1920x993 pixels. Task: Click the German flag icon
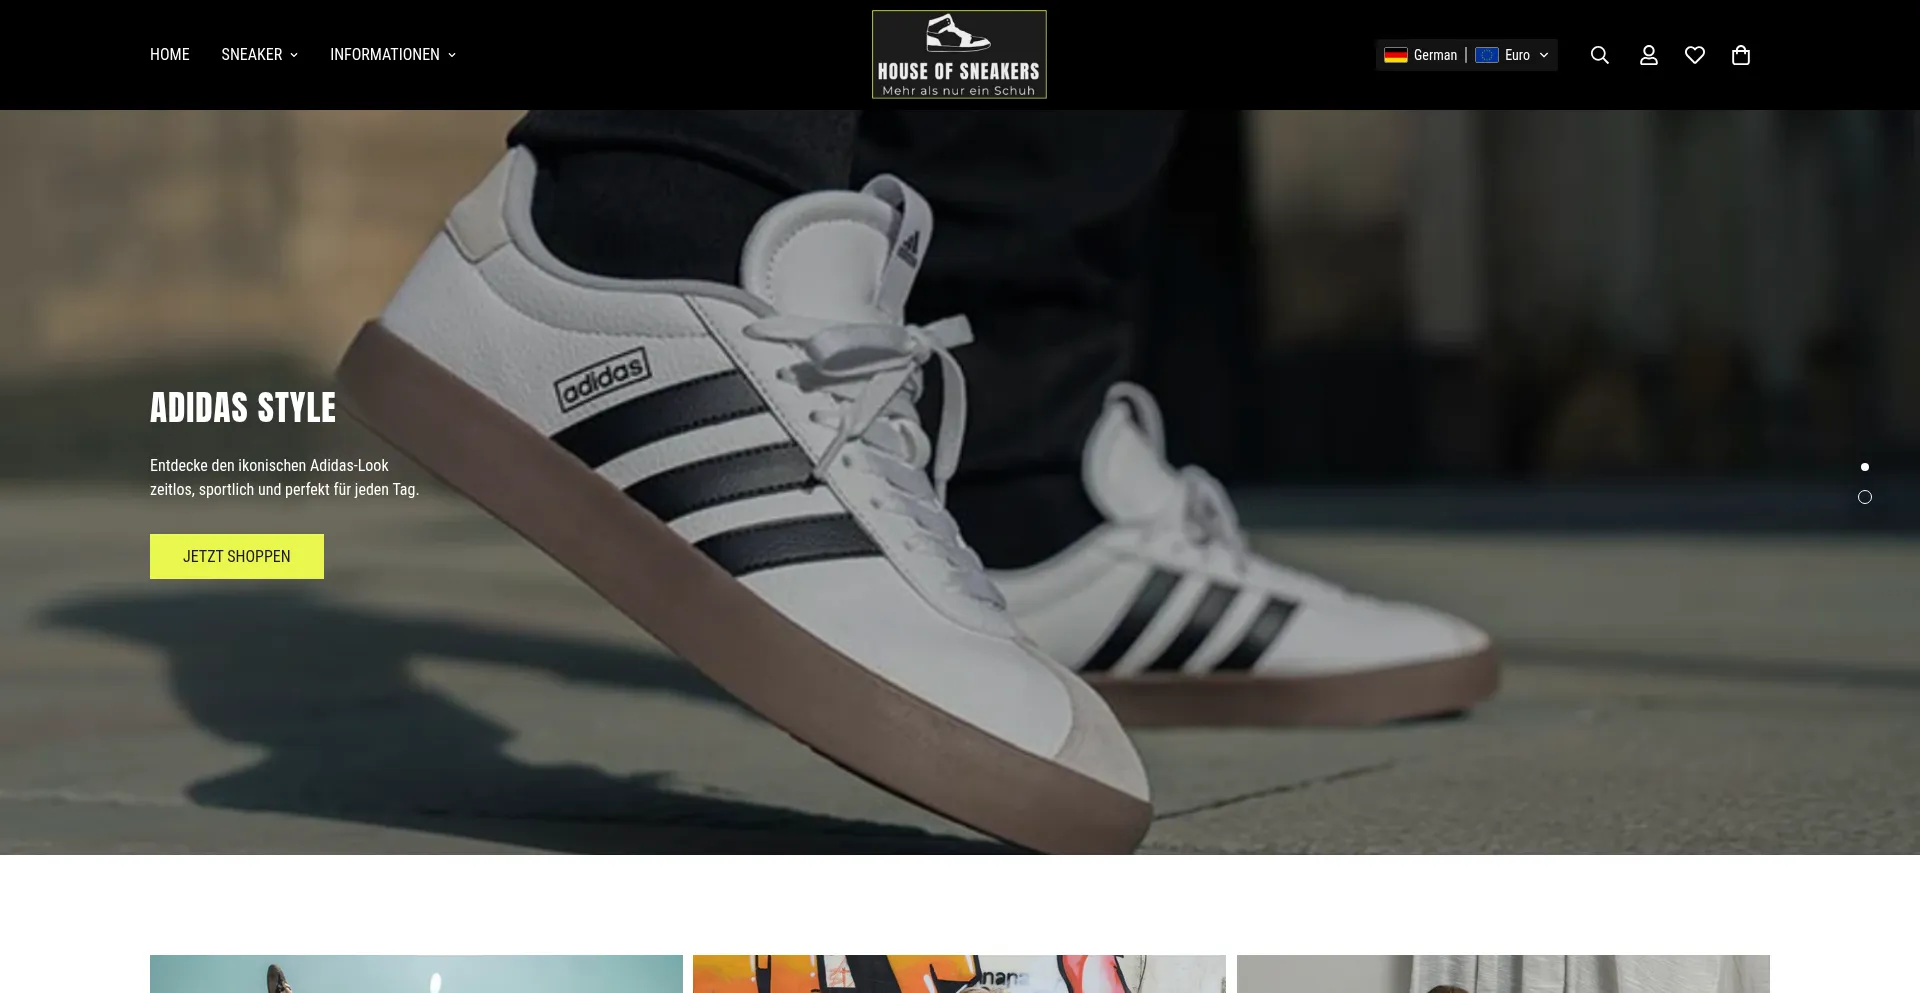click(1396, 55)
